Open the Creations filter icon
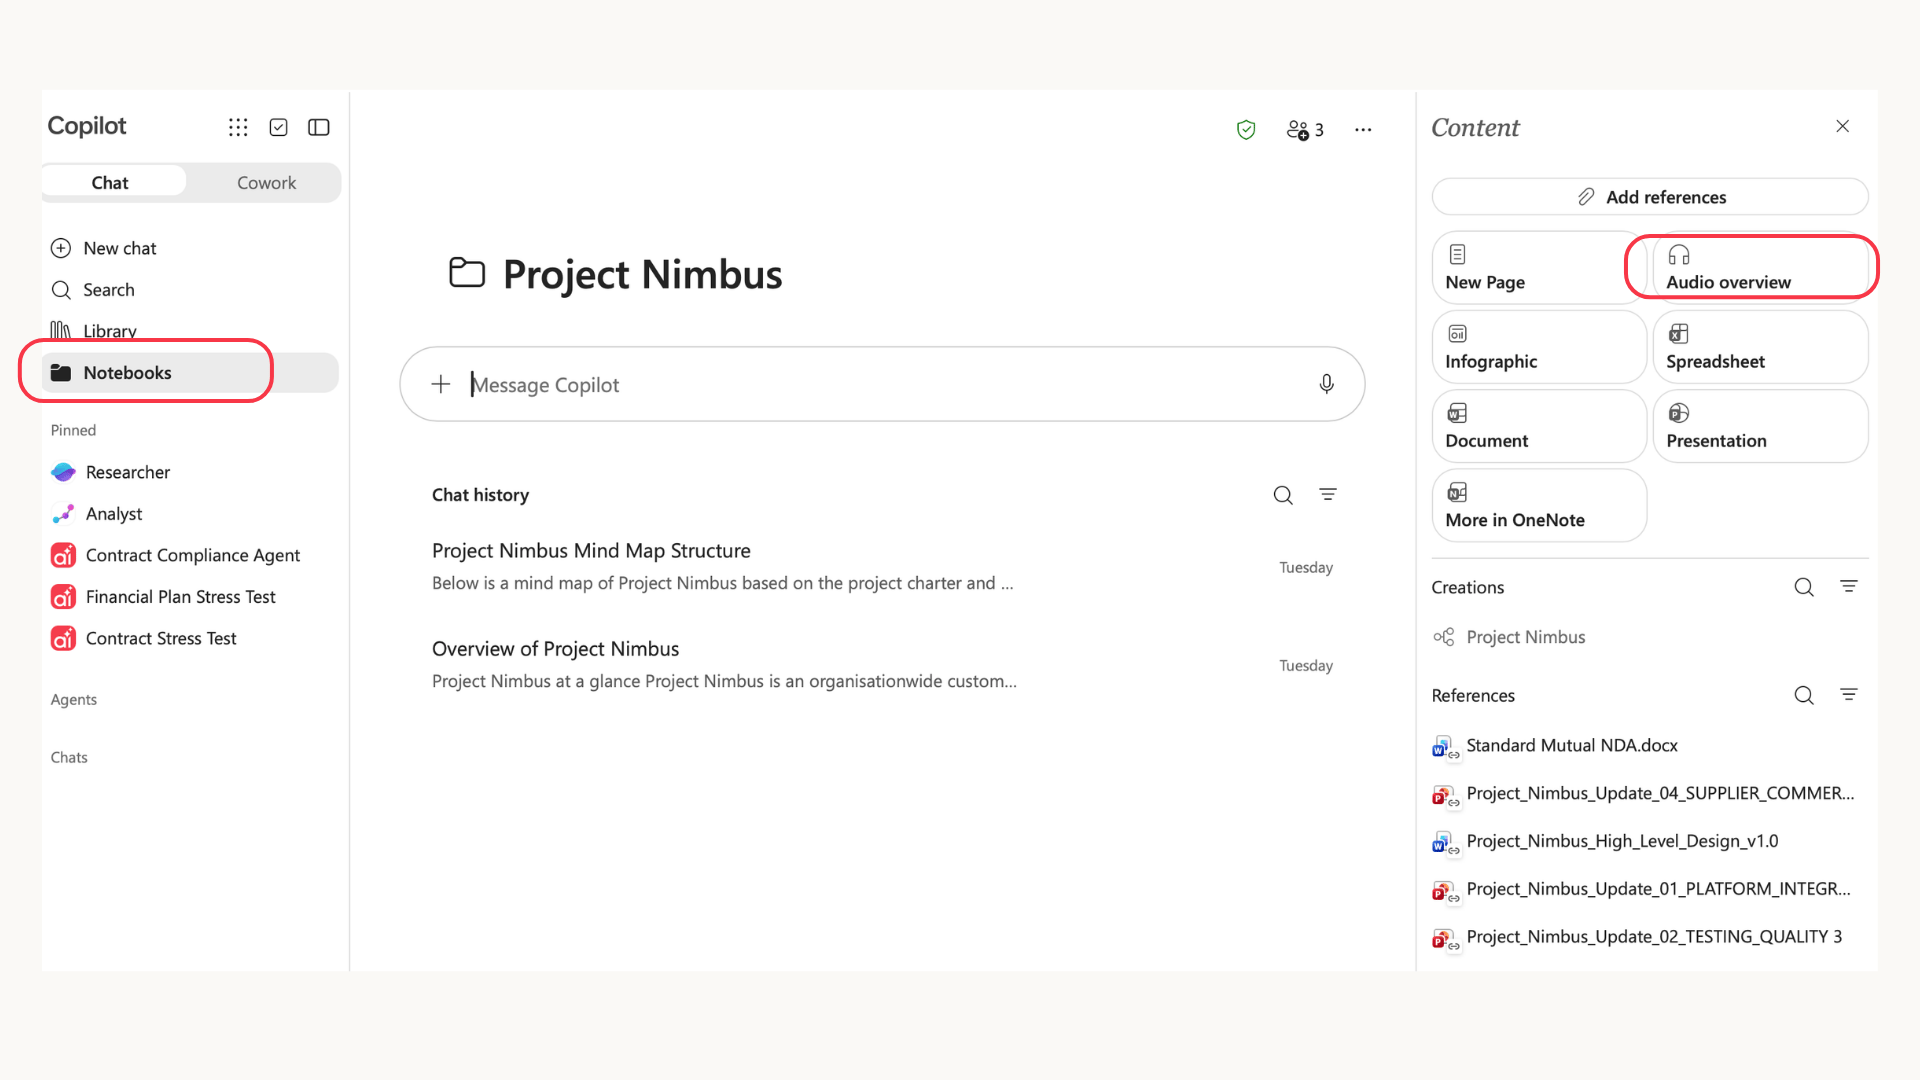The image size is (1920, 1080). pyautogui.click(x=1849, y=587)
